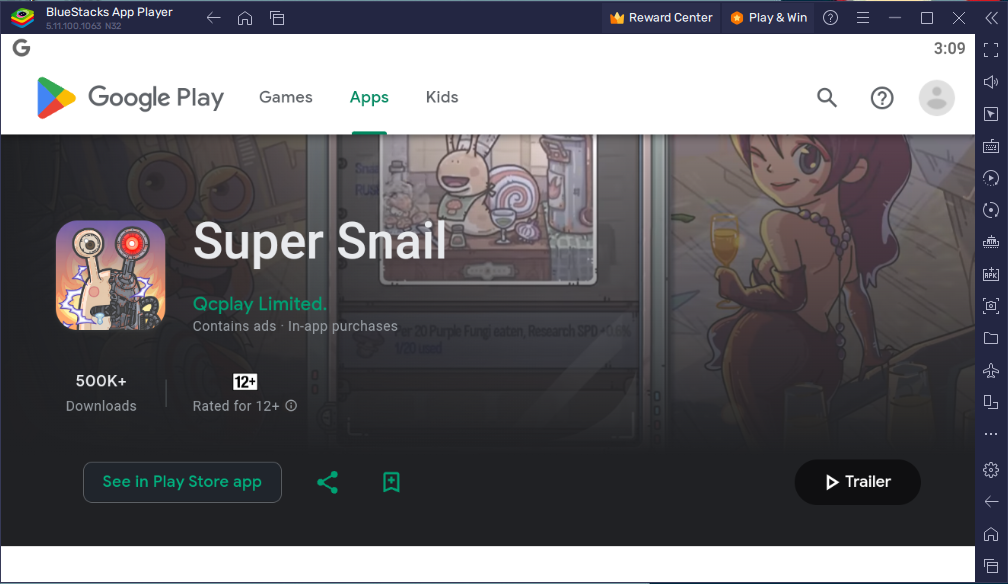Open Google Play search

[827, 98]
